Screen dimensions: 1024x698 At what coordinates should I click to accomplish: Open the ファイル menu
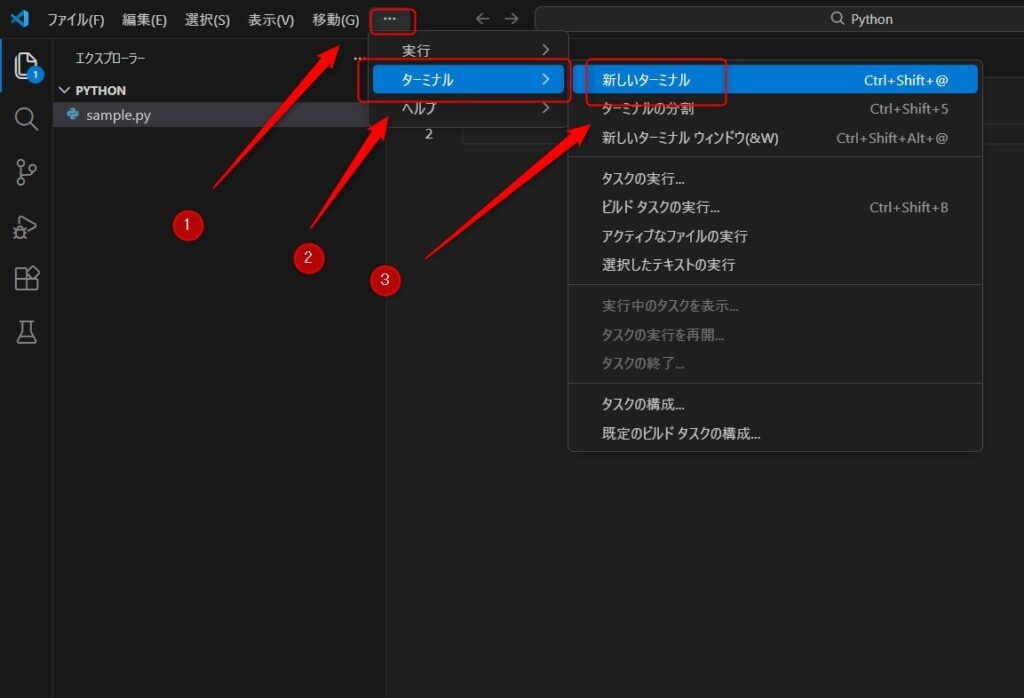pos(75,19)
